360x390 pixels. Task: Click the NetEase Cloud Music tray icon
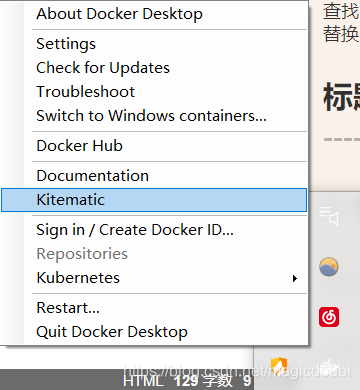coord(329,317)
